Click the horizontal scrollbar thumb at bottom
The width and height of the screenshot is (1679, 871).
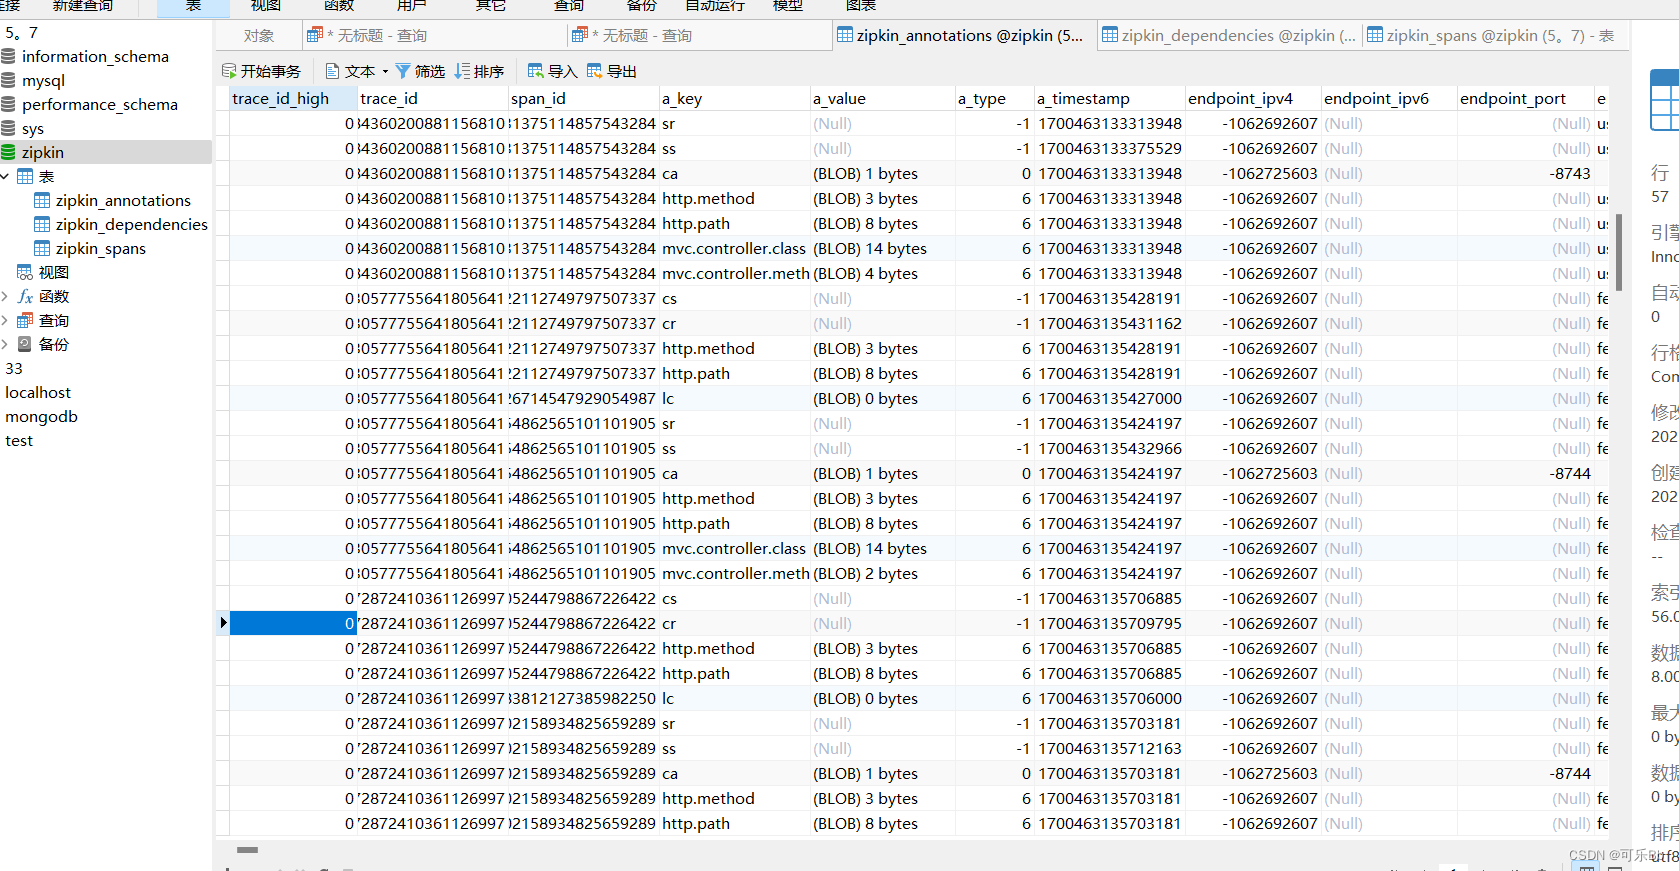click(x=248, y=850)
